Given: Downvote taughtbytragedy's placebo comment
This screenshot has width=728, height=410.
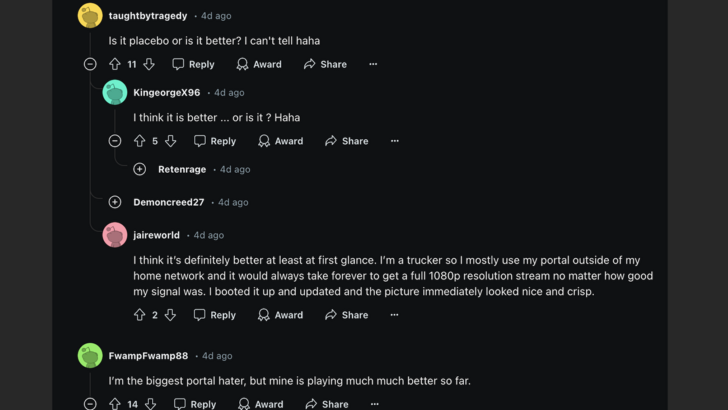Looking at the screenshot, I should (149, 64).
